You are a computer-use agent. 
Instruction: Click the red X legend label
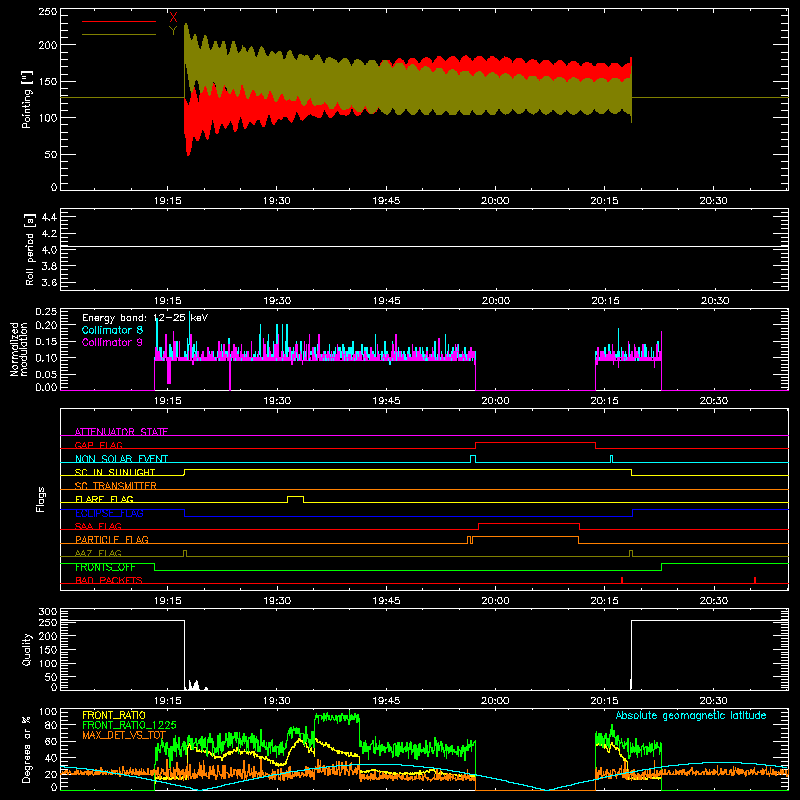[x=173, y=17]
